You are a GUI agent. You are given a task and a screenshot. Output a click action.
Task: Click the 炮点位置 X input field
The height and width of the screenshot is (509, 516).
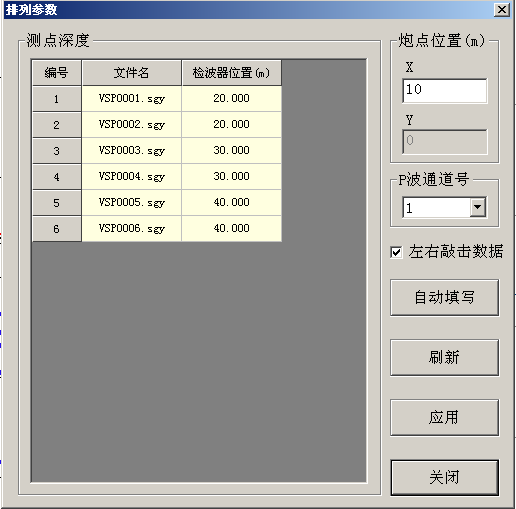tap(445, 91)
